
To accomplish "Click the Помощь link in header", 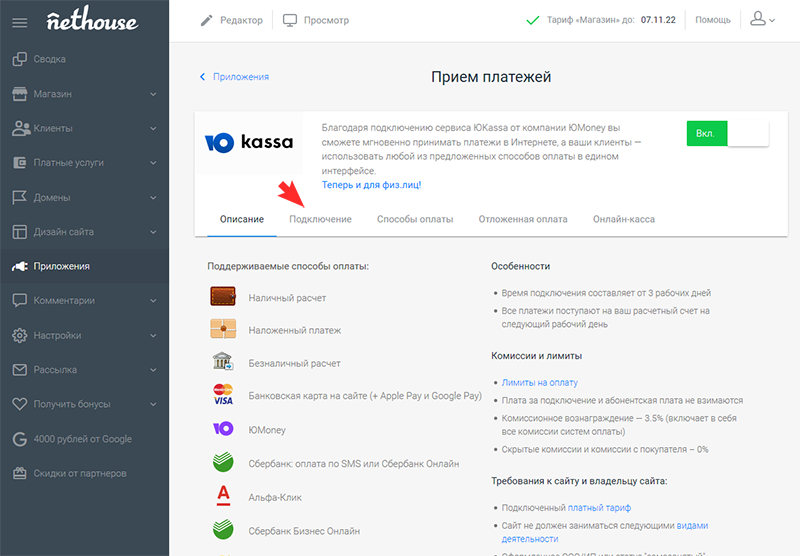I will [x=713, y=20].
